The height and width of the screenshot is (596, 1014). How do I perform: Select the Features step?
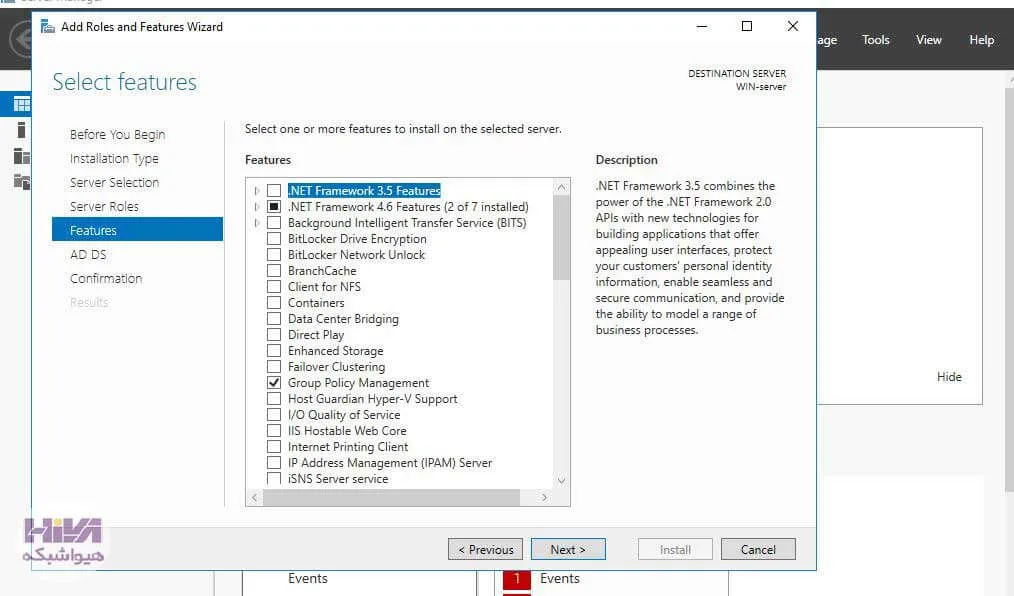137,229
